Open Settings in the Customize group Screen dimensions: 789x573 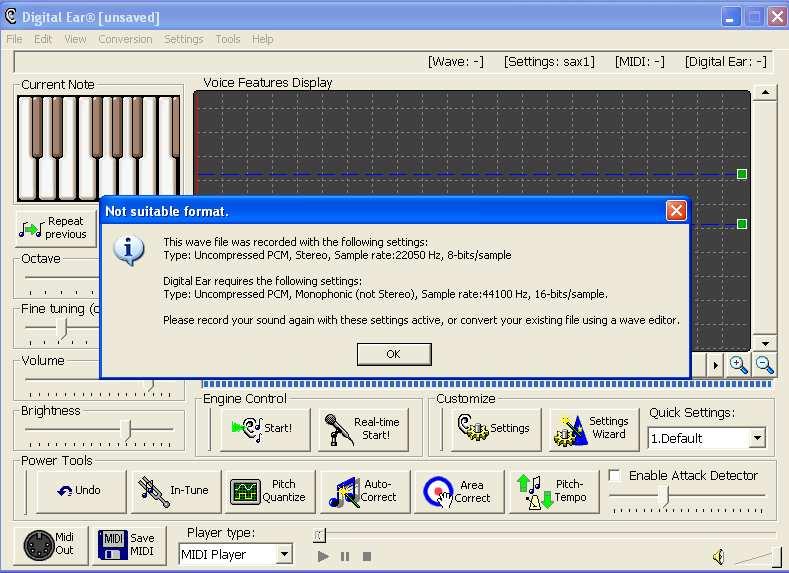pyautogui.click(x=496, y=429)
